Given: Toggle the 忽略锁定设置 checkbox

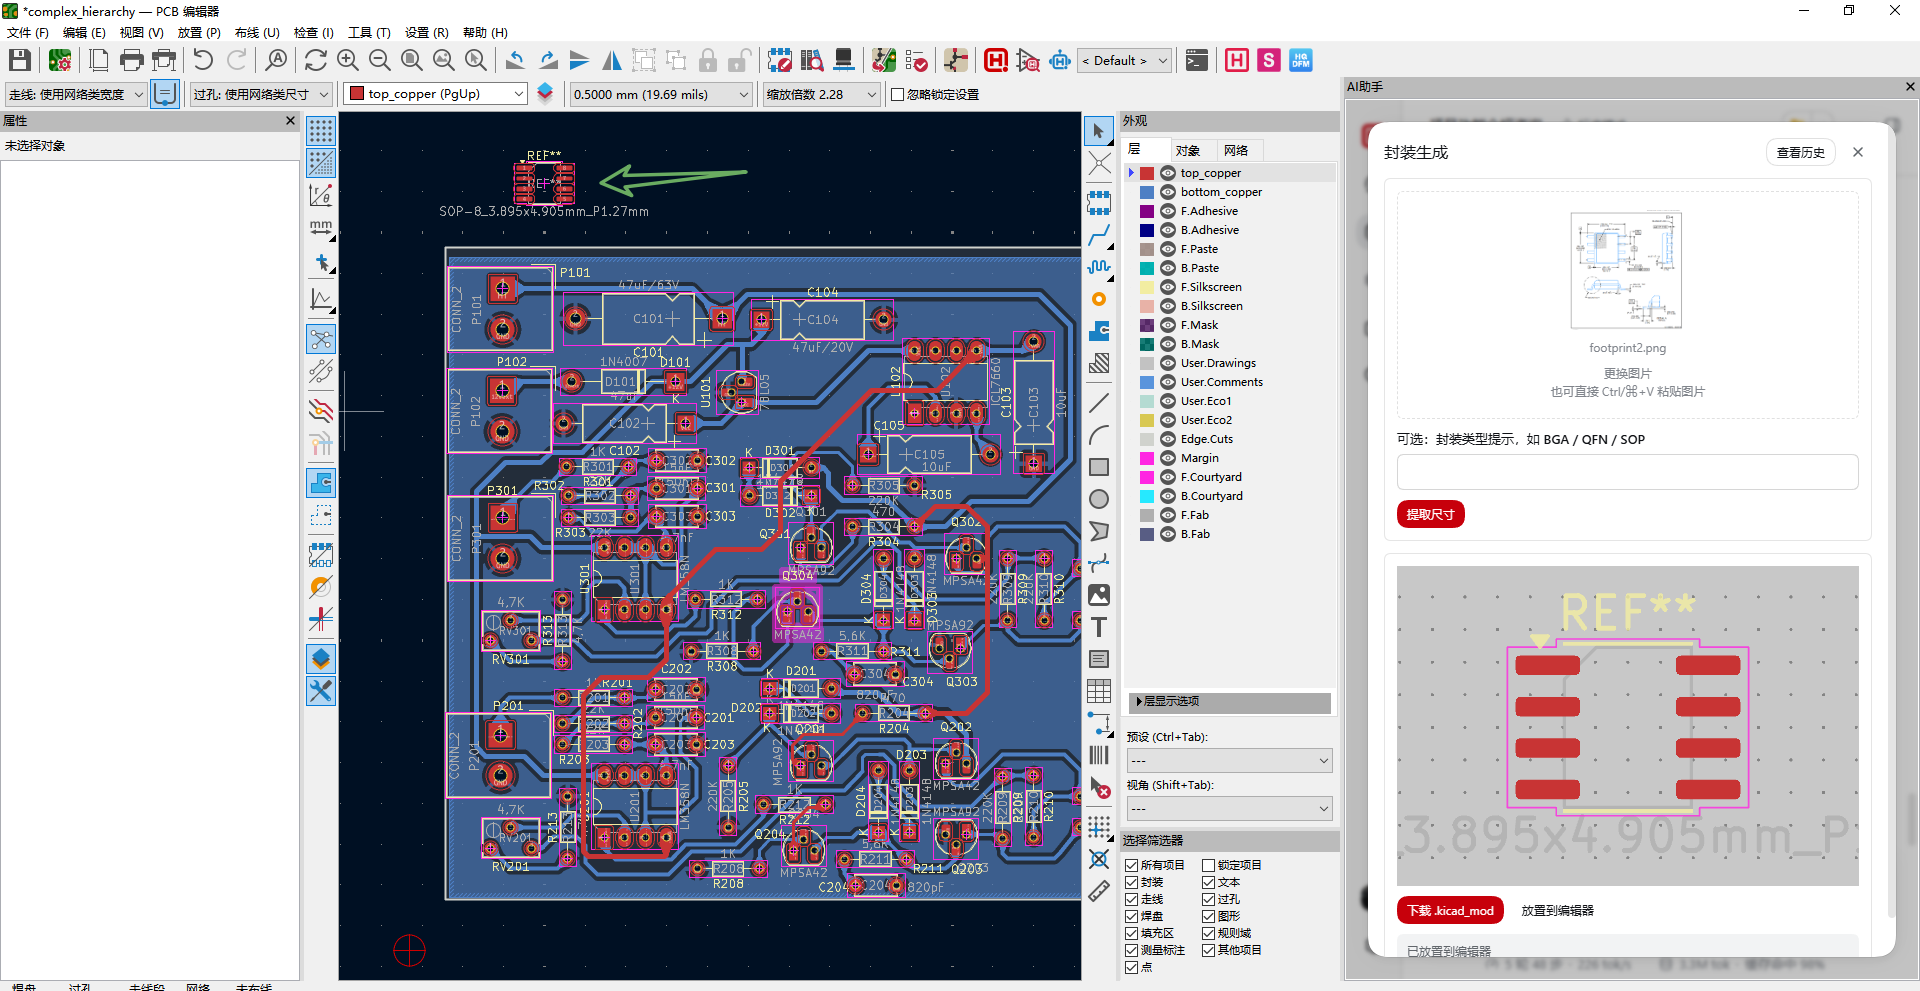Looking at the screenshot, I should (897, 94).
